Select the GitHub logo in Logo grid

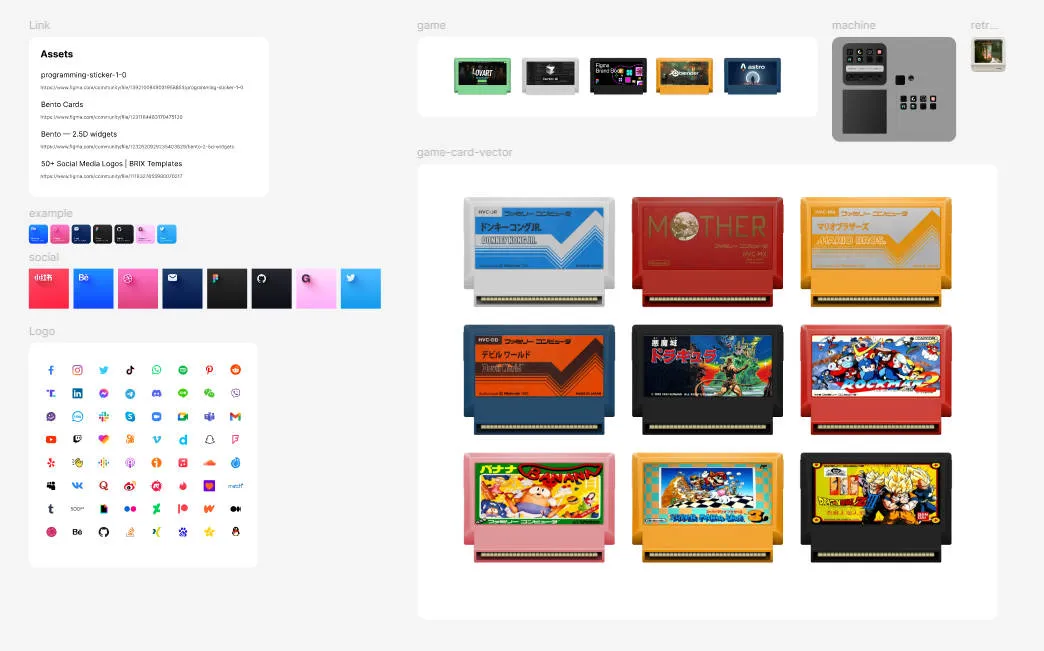[x=104, y=532]
